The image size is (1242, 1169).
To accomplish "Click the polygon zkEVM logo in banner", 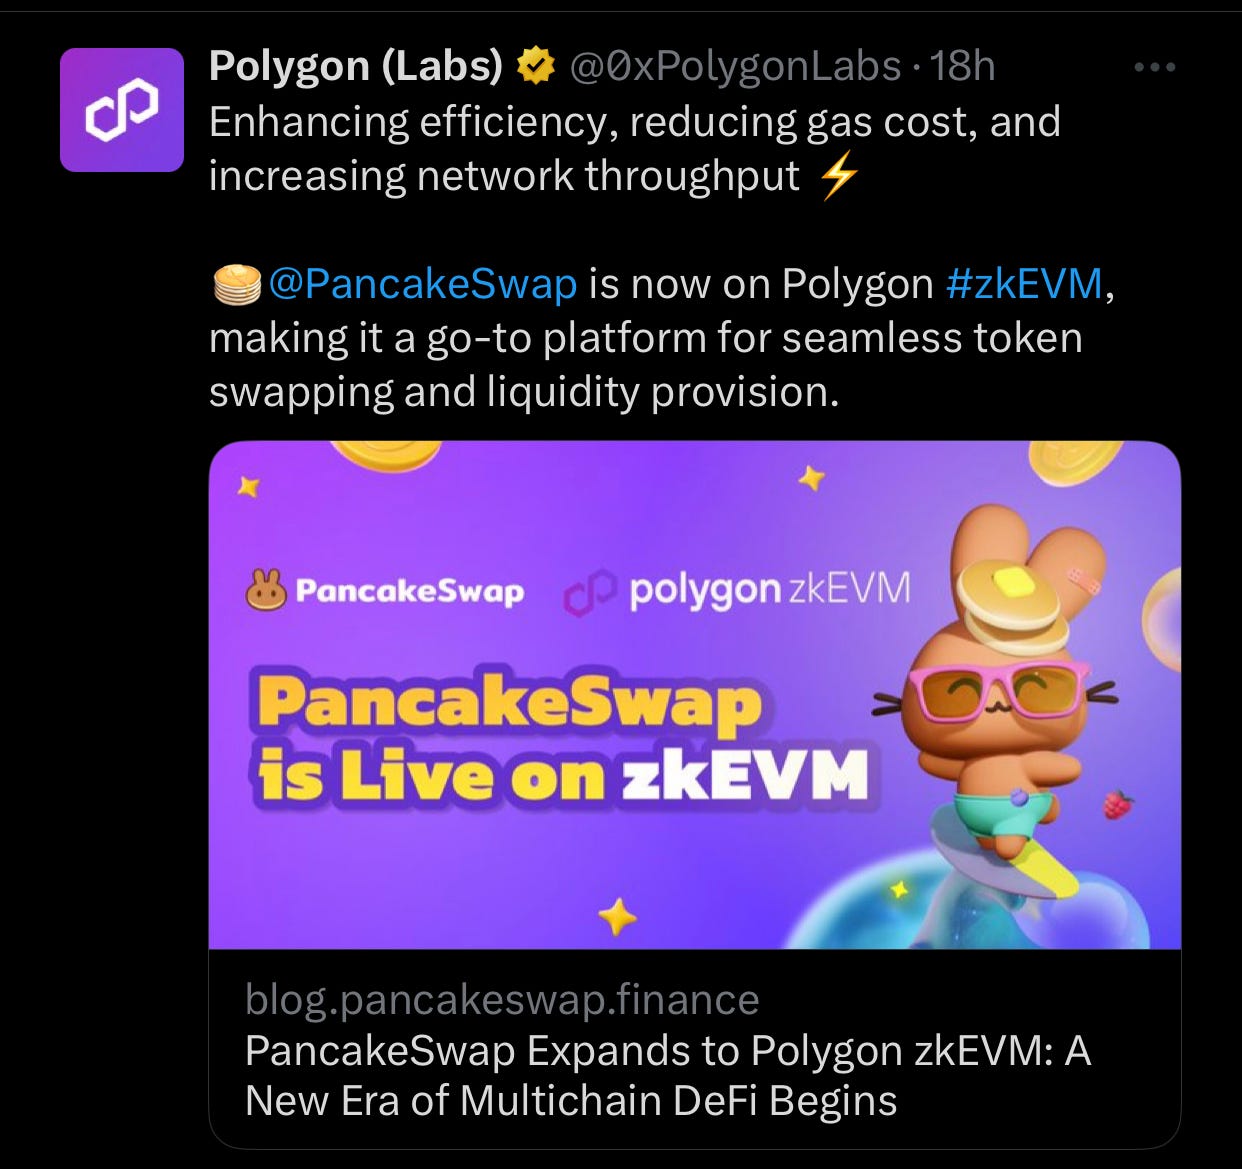I will pos(738,591).
